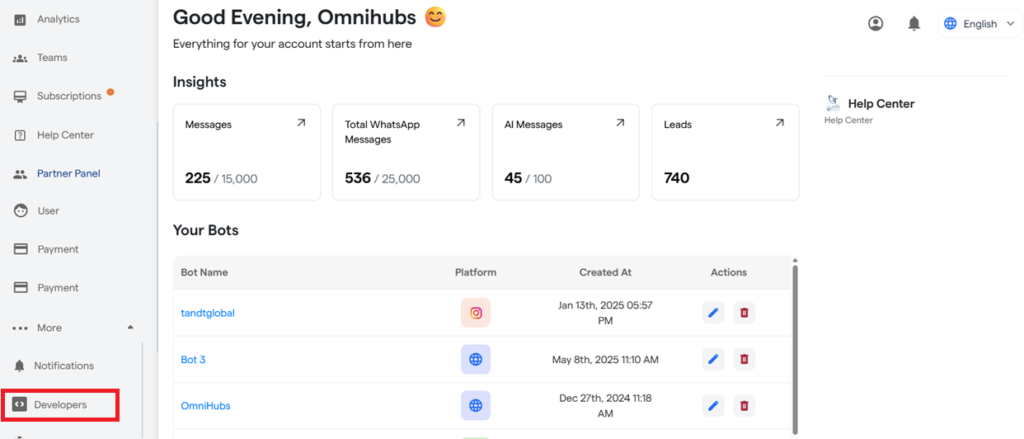
Task: Open the OmniHubs bot link
Action: 207,405
